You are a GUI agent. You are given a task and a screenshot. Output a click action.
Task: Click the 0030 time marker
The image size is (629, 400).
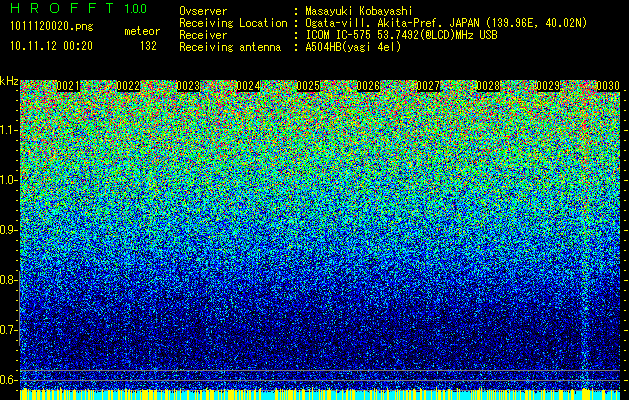(608, 86)
